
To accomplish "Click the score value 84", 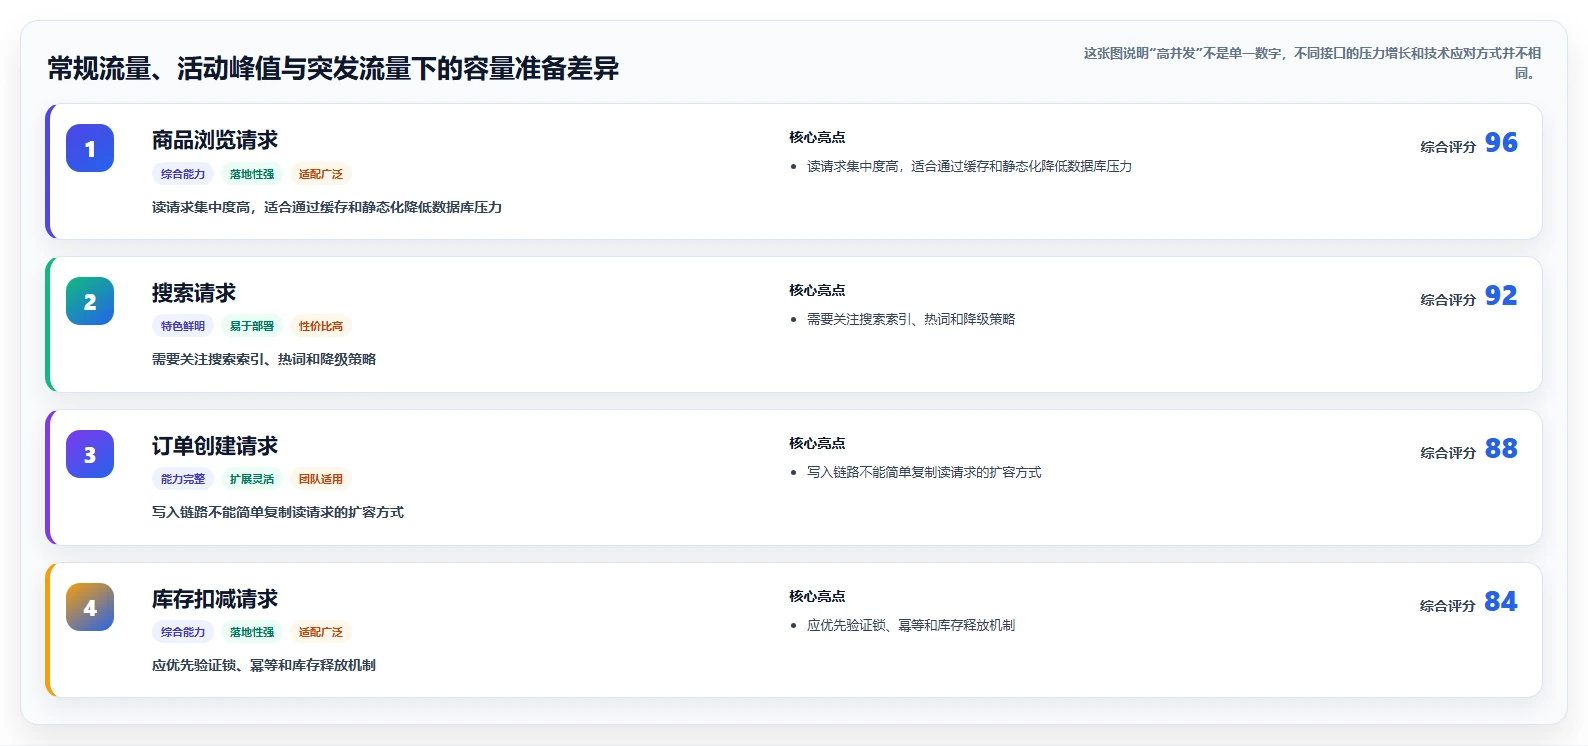I will 1501,602.
